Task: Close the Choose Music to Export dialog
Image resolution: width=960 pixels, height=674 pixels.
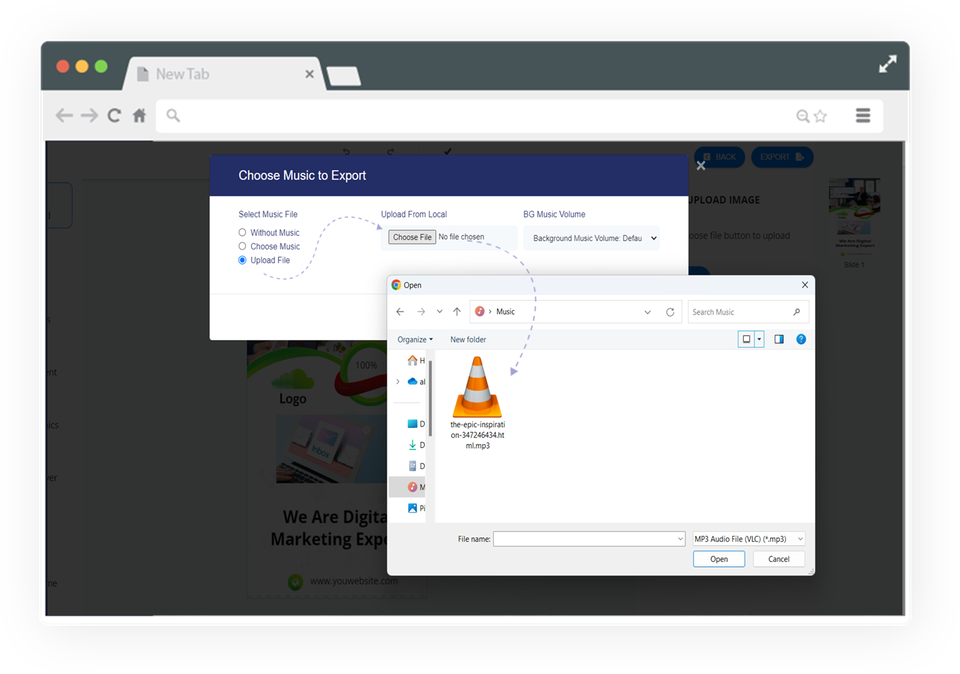Action: coord(701,165)
